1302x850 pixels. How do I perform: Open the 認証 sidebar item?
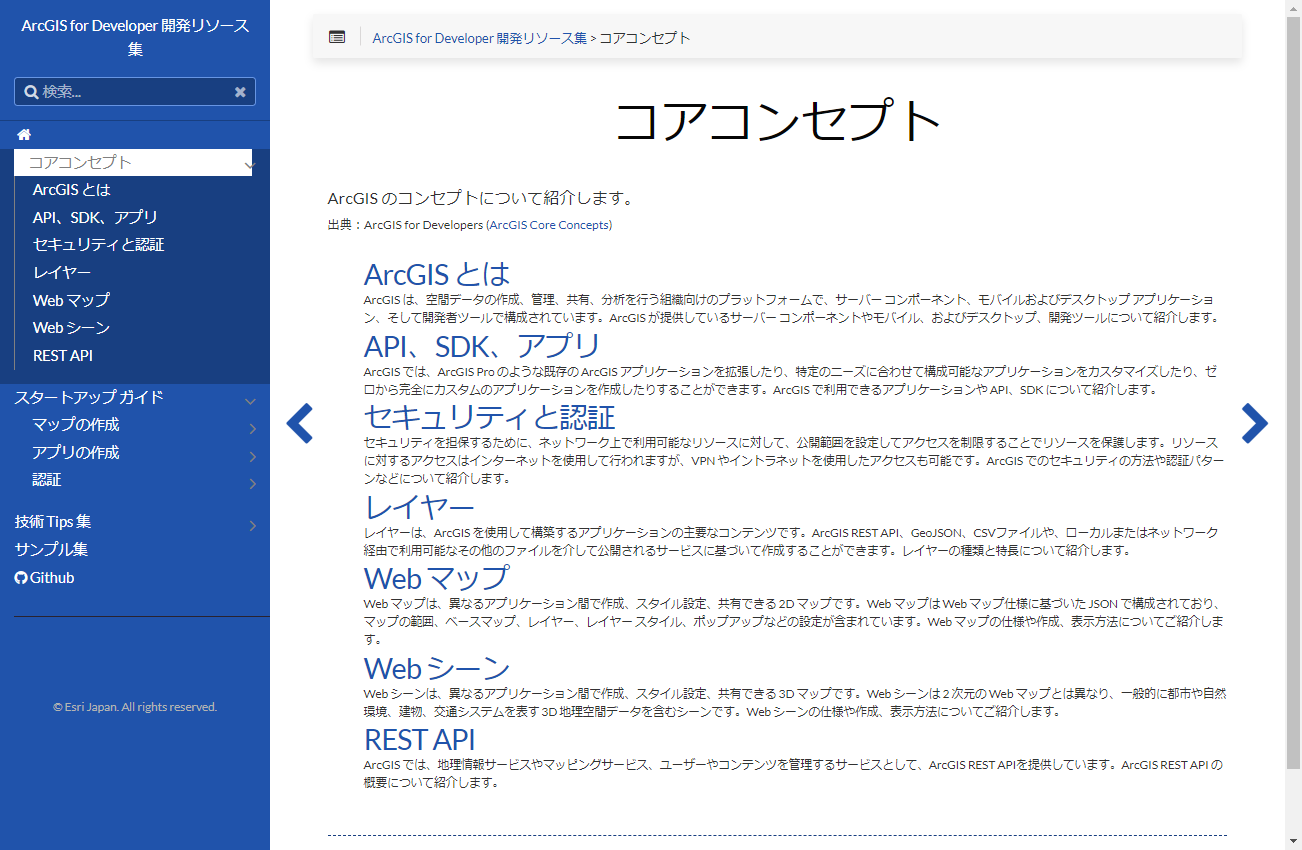coord(47,480)
